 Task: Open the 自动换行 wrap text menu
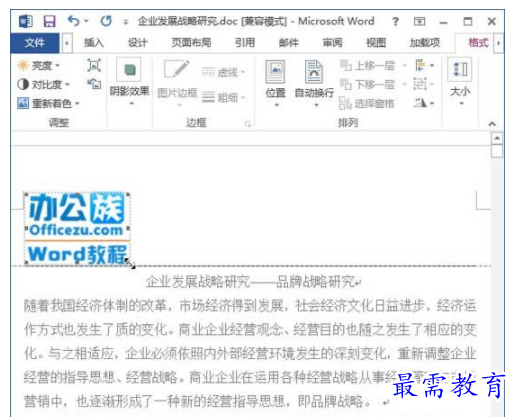314,83
